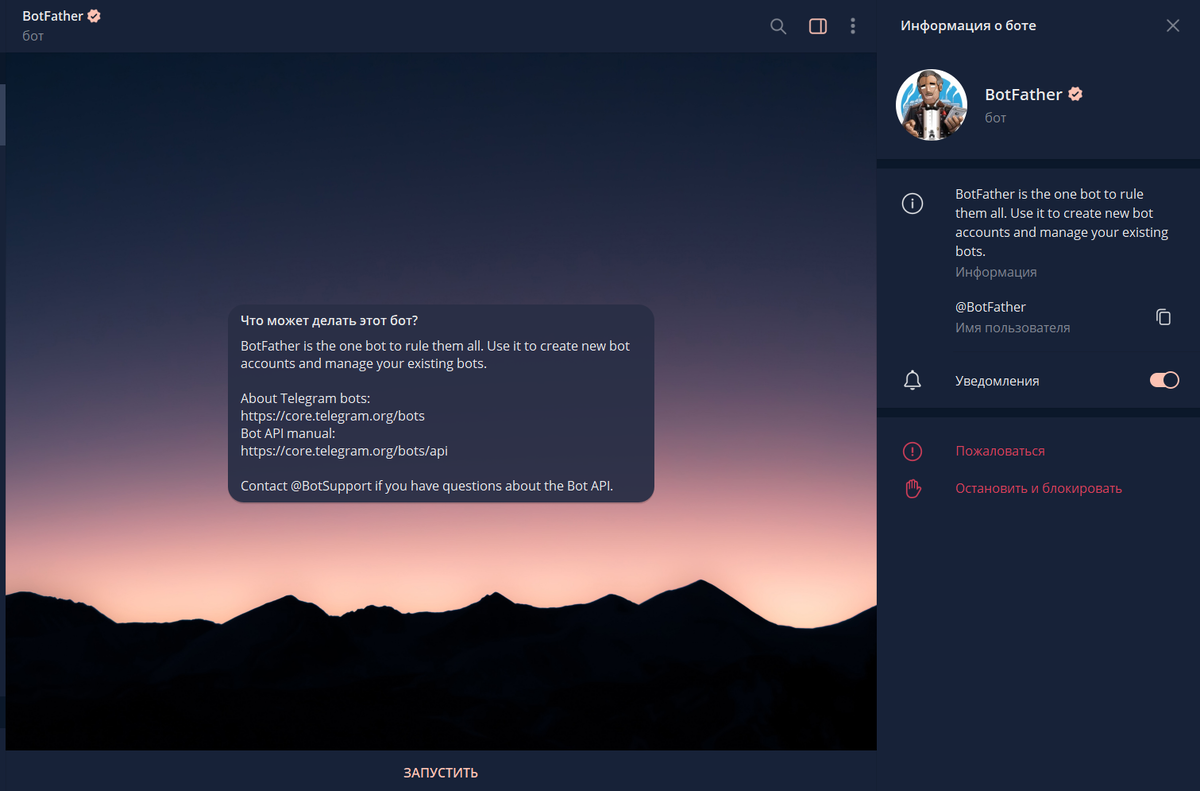Click the Информация caption under the description
The width and height of the screenshot is (1200, 791).
click(996, 272)
